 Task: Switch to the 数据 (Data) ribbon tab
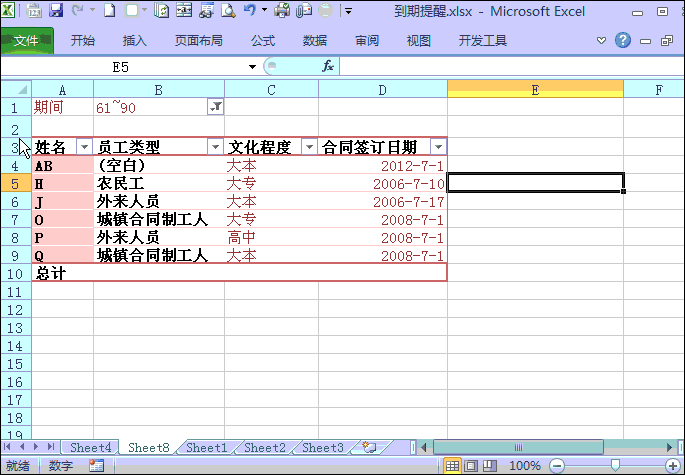(x=315, y=41)
